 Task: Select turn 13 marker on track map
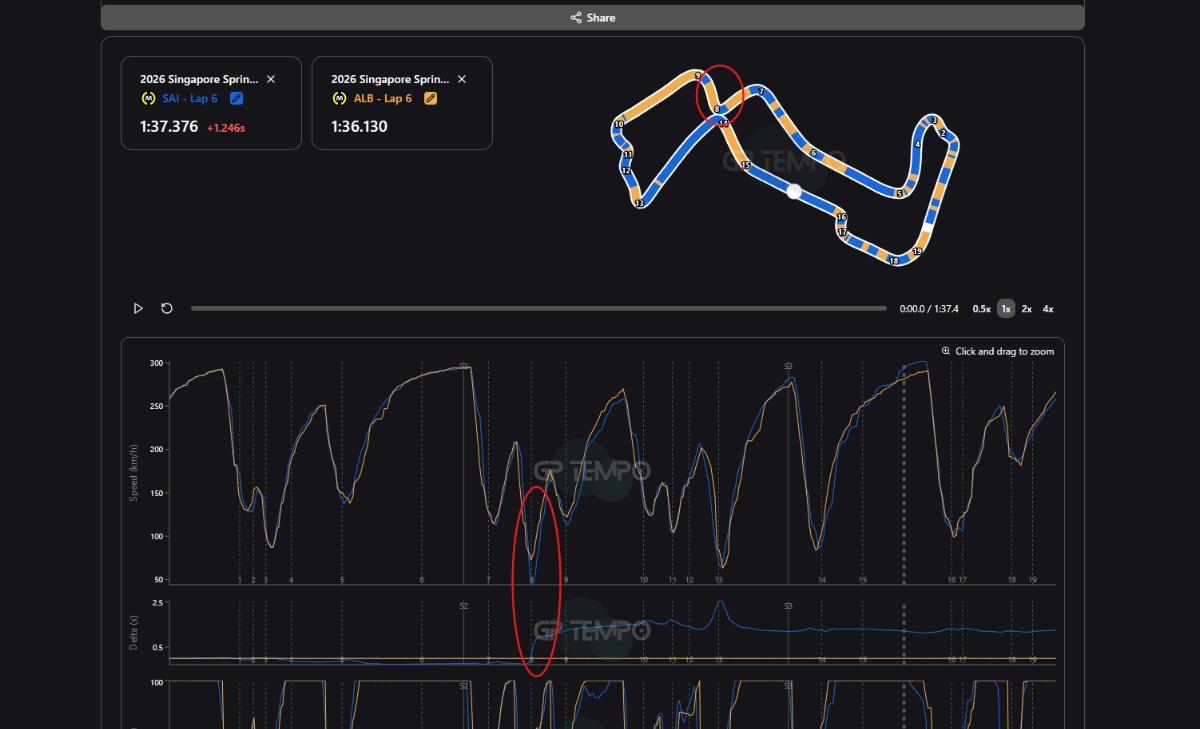639,203
